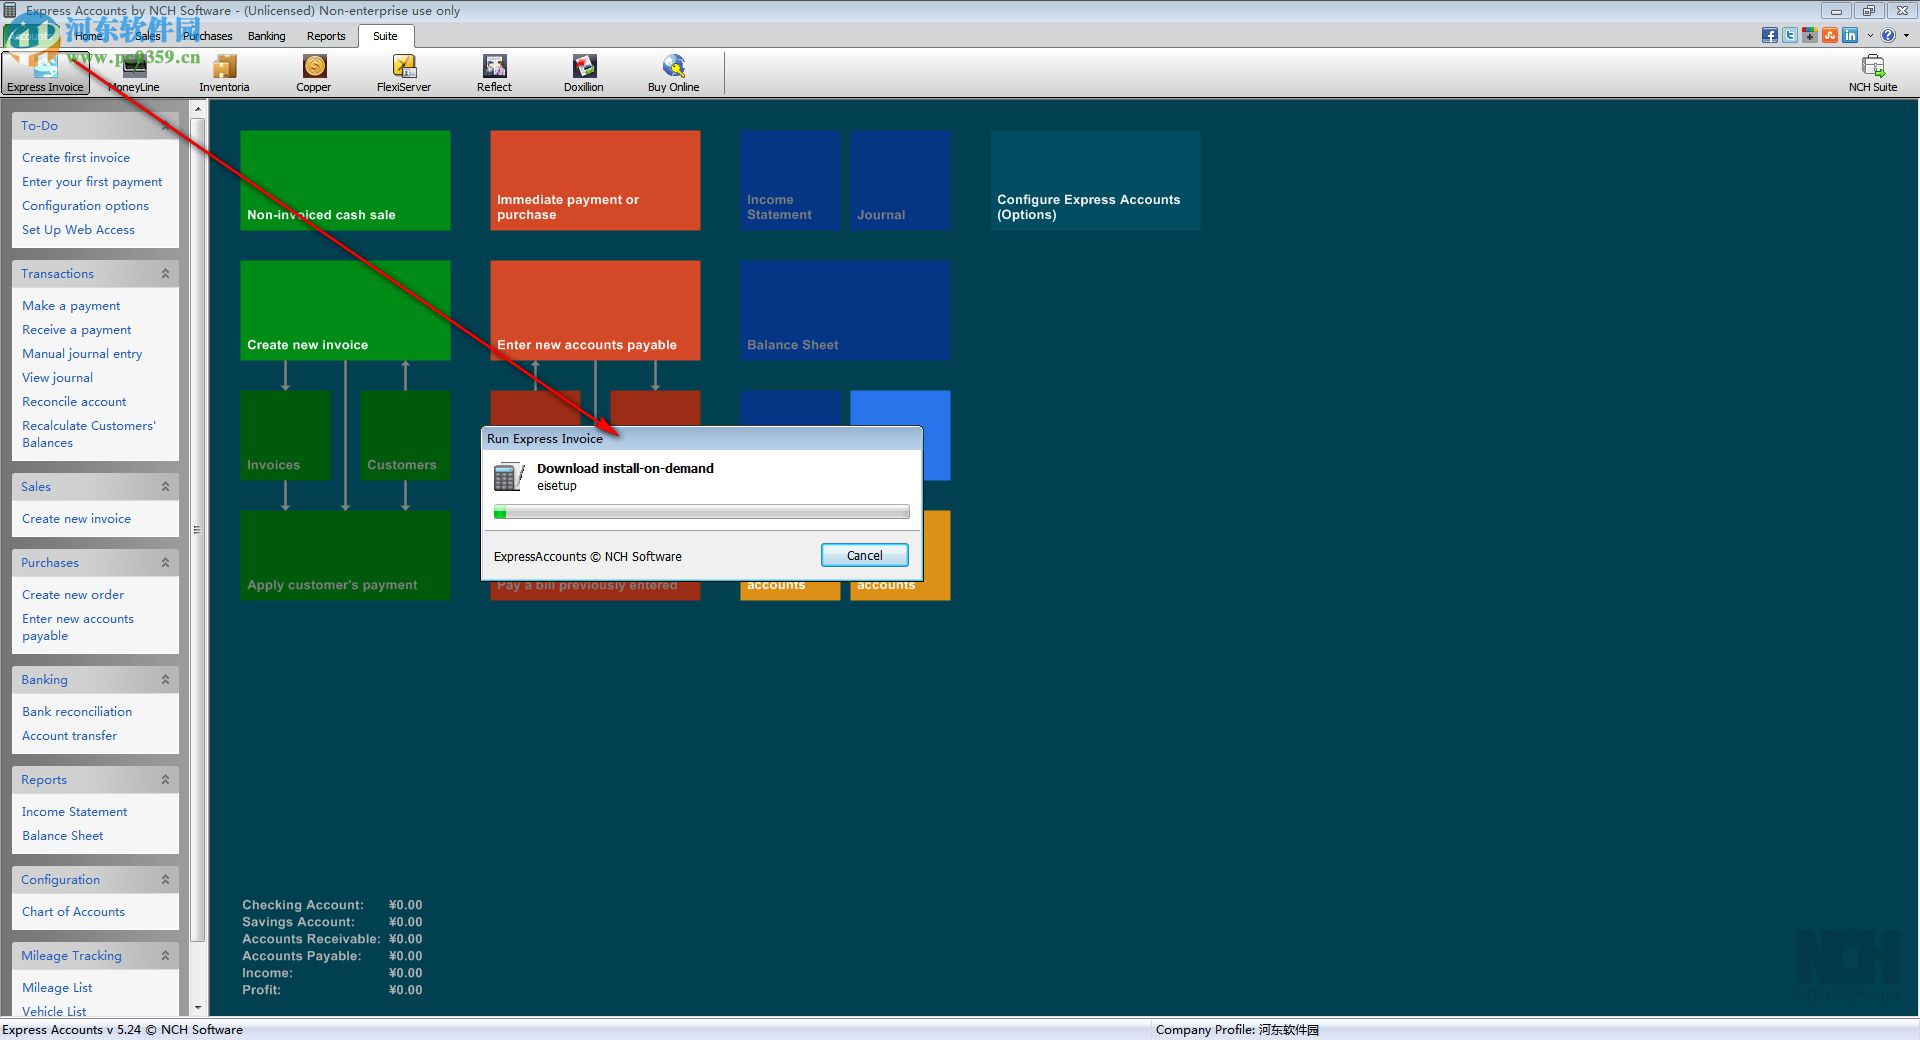Cancel the Express Invoice download
This screenshot has width=1920, height=1040.
tap(864, 556)
